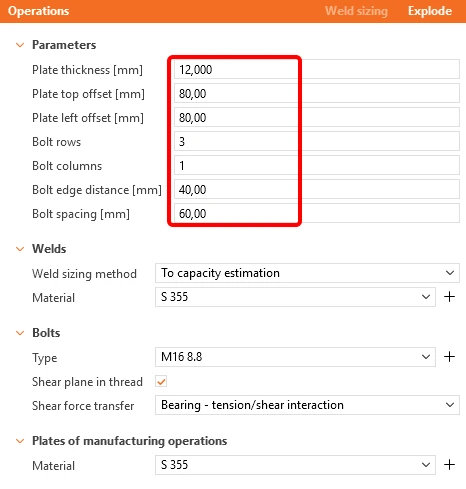Edit the Plate top offset field
The image size is (466, 489).
(317, 93)
